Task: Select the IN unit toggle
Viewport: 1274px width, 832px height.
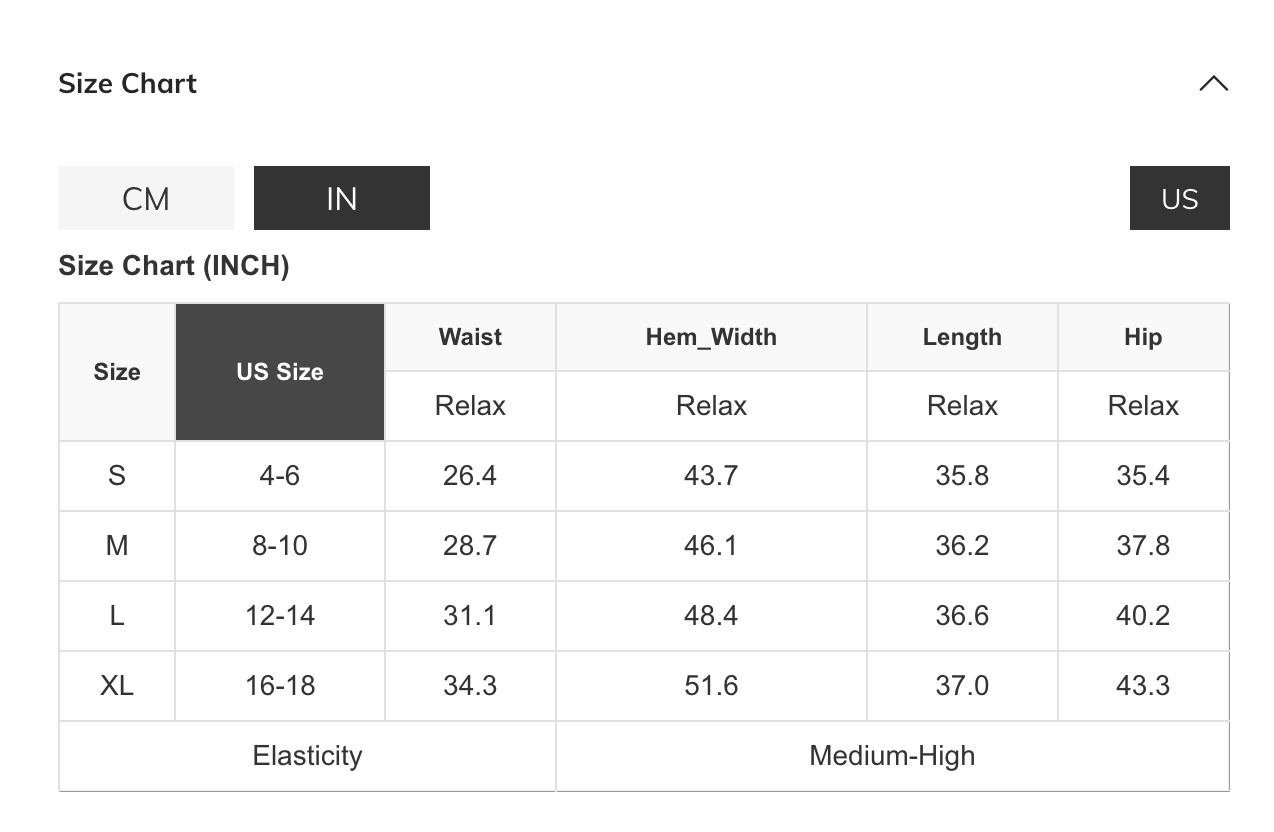Action: 342,198
